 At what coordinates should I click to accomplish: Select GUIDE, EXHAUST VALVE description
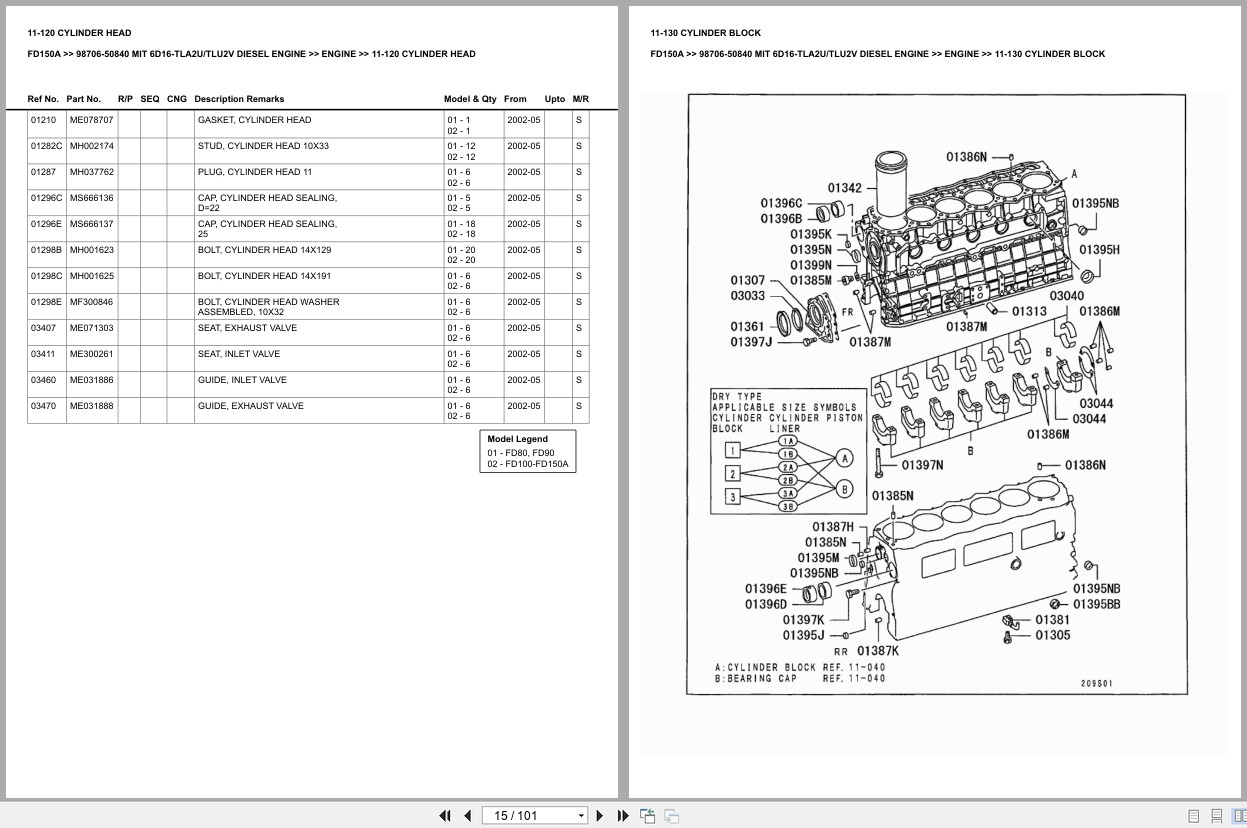pyautogui.click(x=250, y=406)
